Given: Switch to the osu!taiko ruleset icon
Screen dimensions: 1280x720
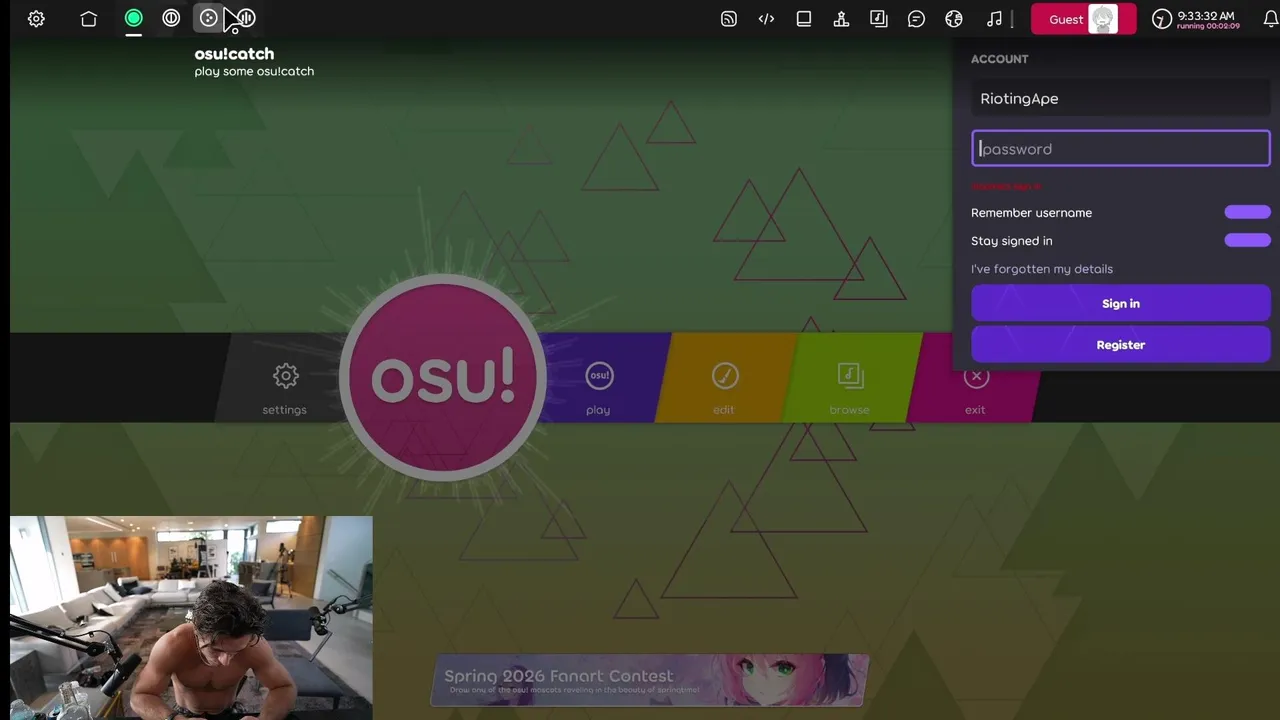Looking at the screenshot, I should (x=171, y=18).
